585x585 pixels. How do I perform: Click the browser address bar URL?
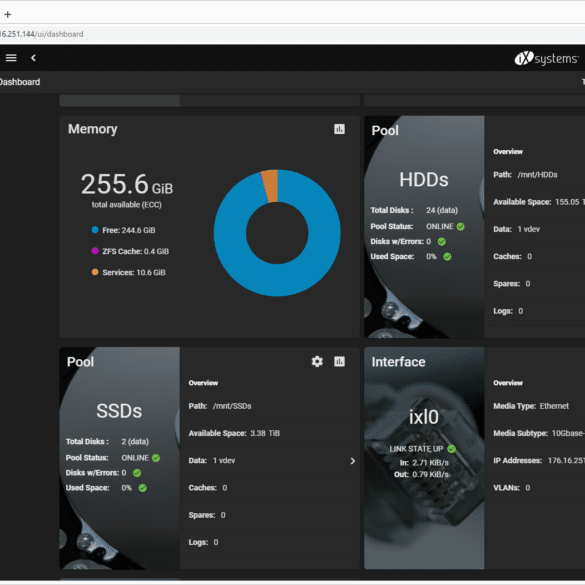point(41,34)
